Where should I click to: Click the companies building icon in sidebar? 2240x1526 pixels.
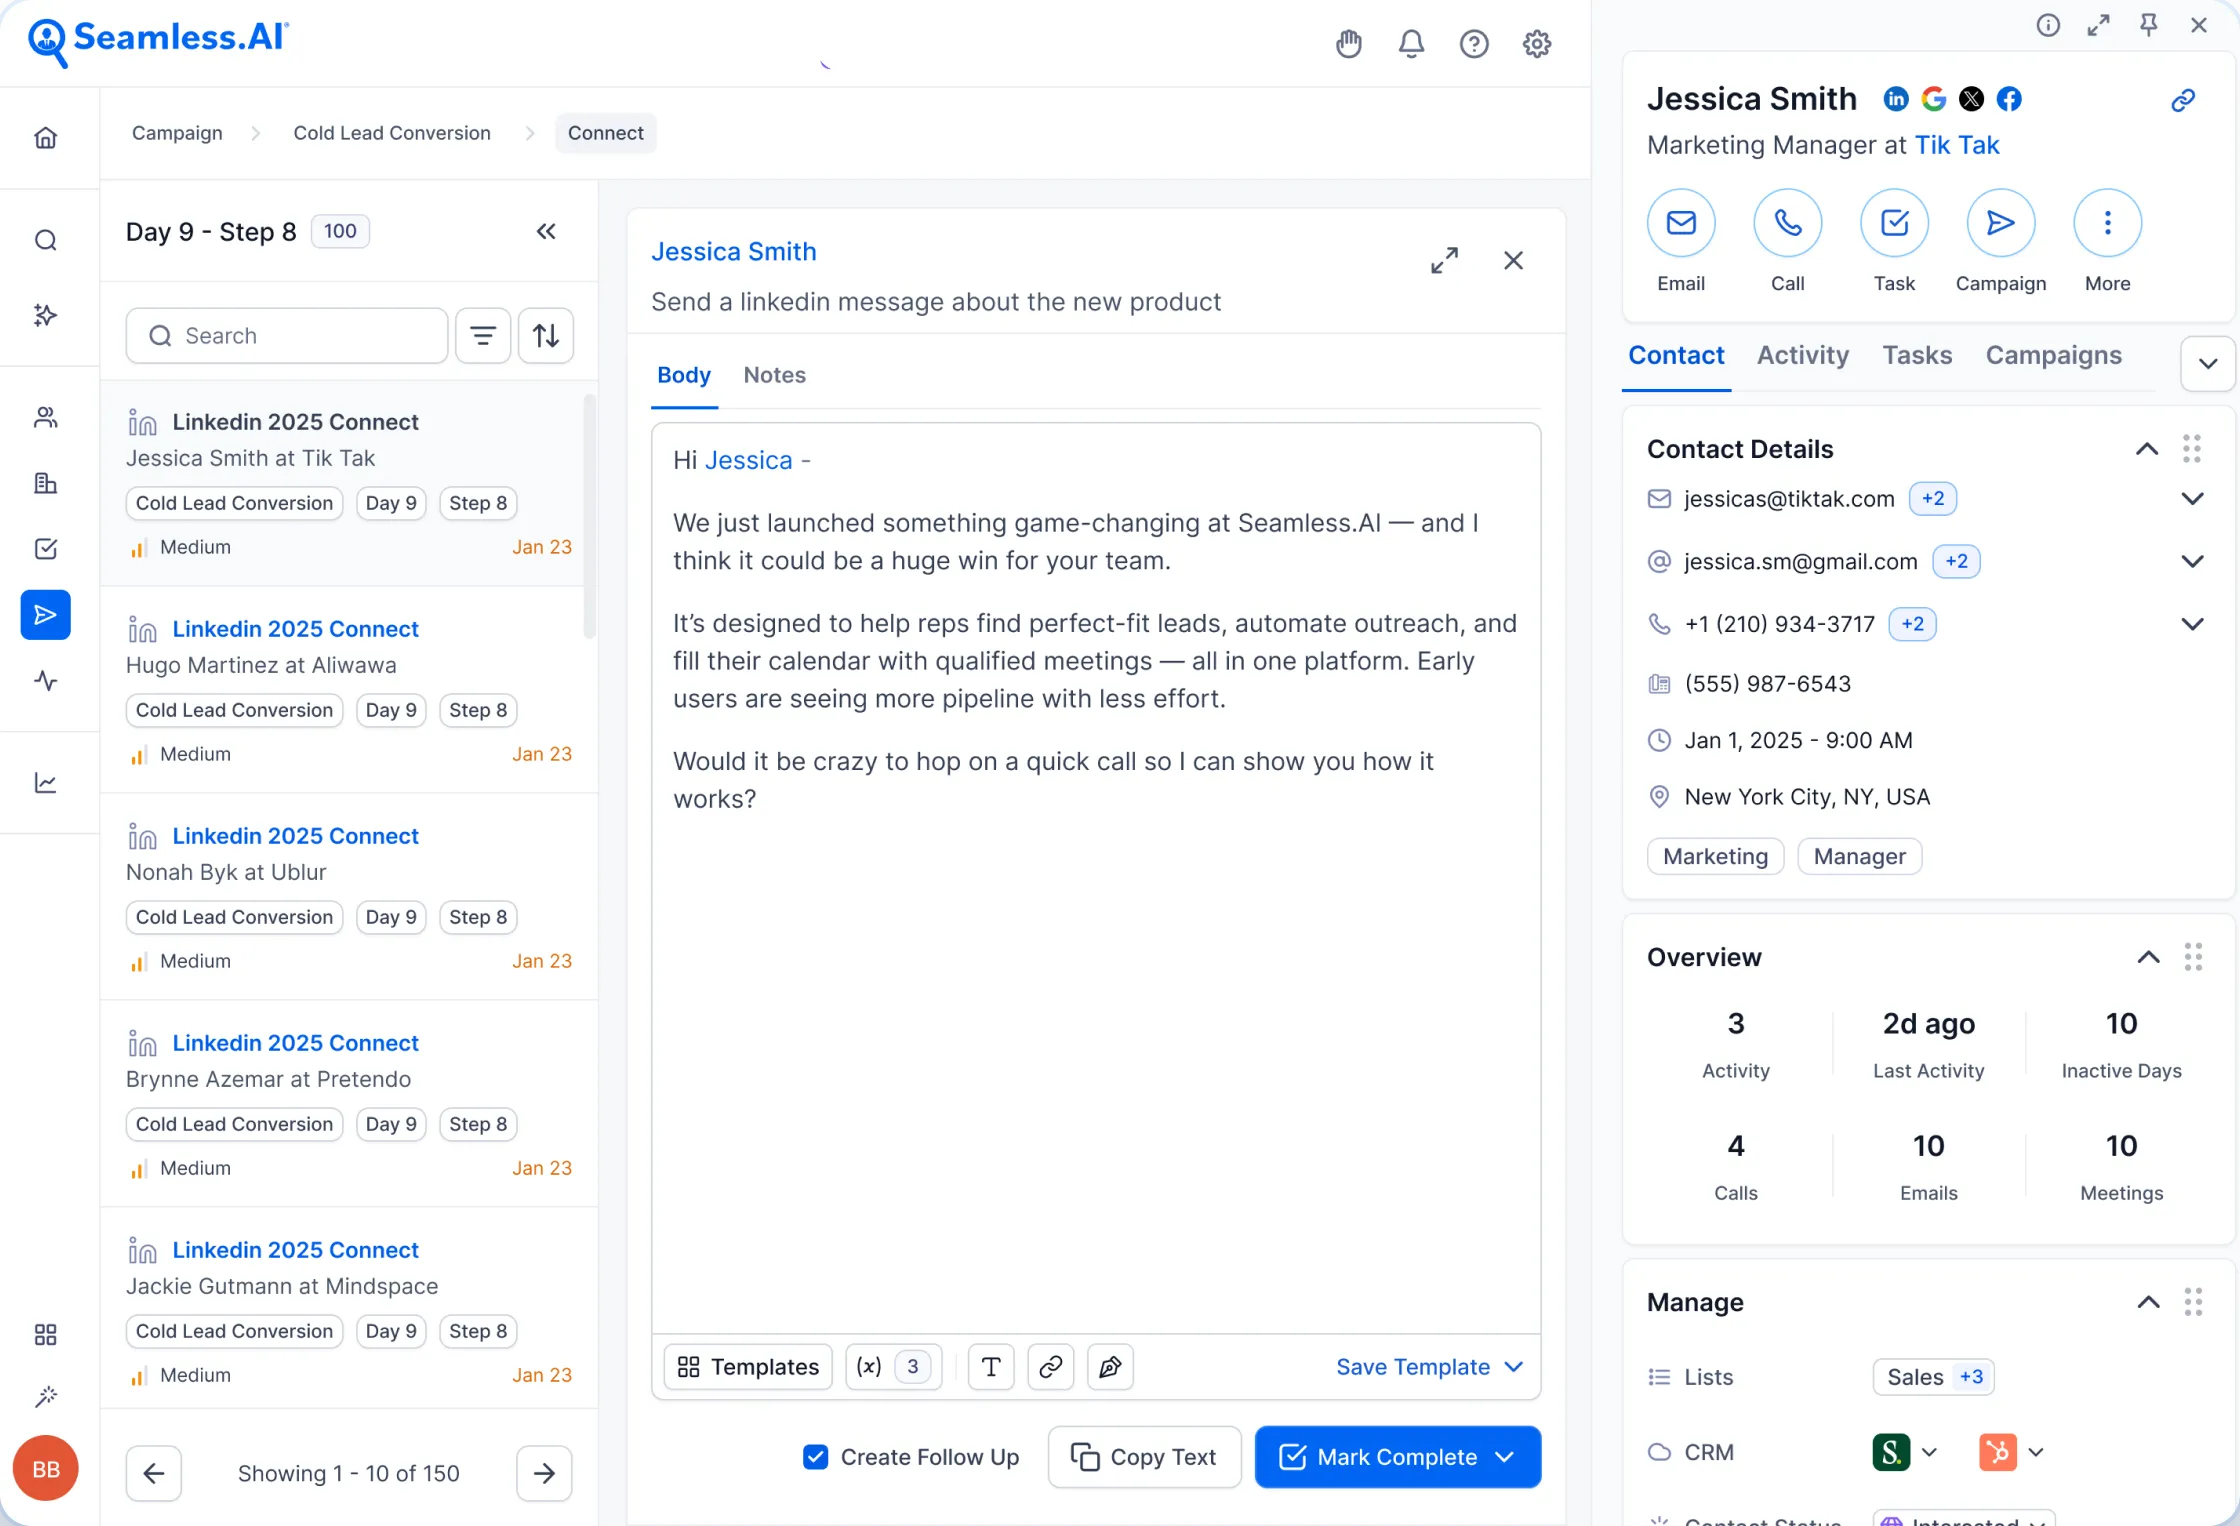pyautogui.click(x=46, y=482)
